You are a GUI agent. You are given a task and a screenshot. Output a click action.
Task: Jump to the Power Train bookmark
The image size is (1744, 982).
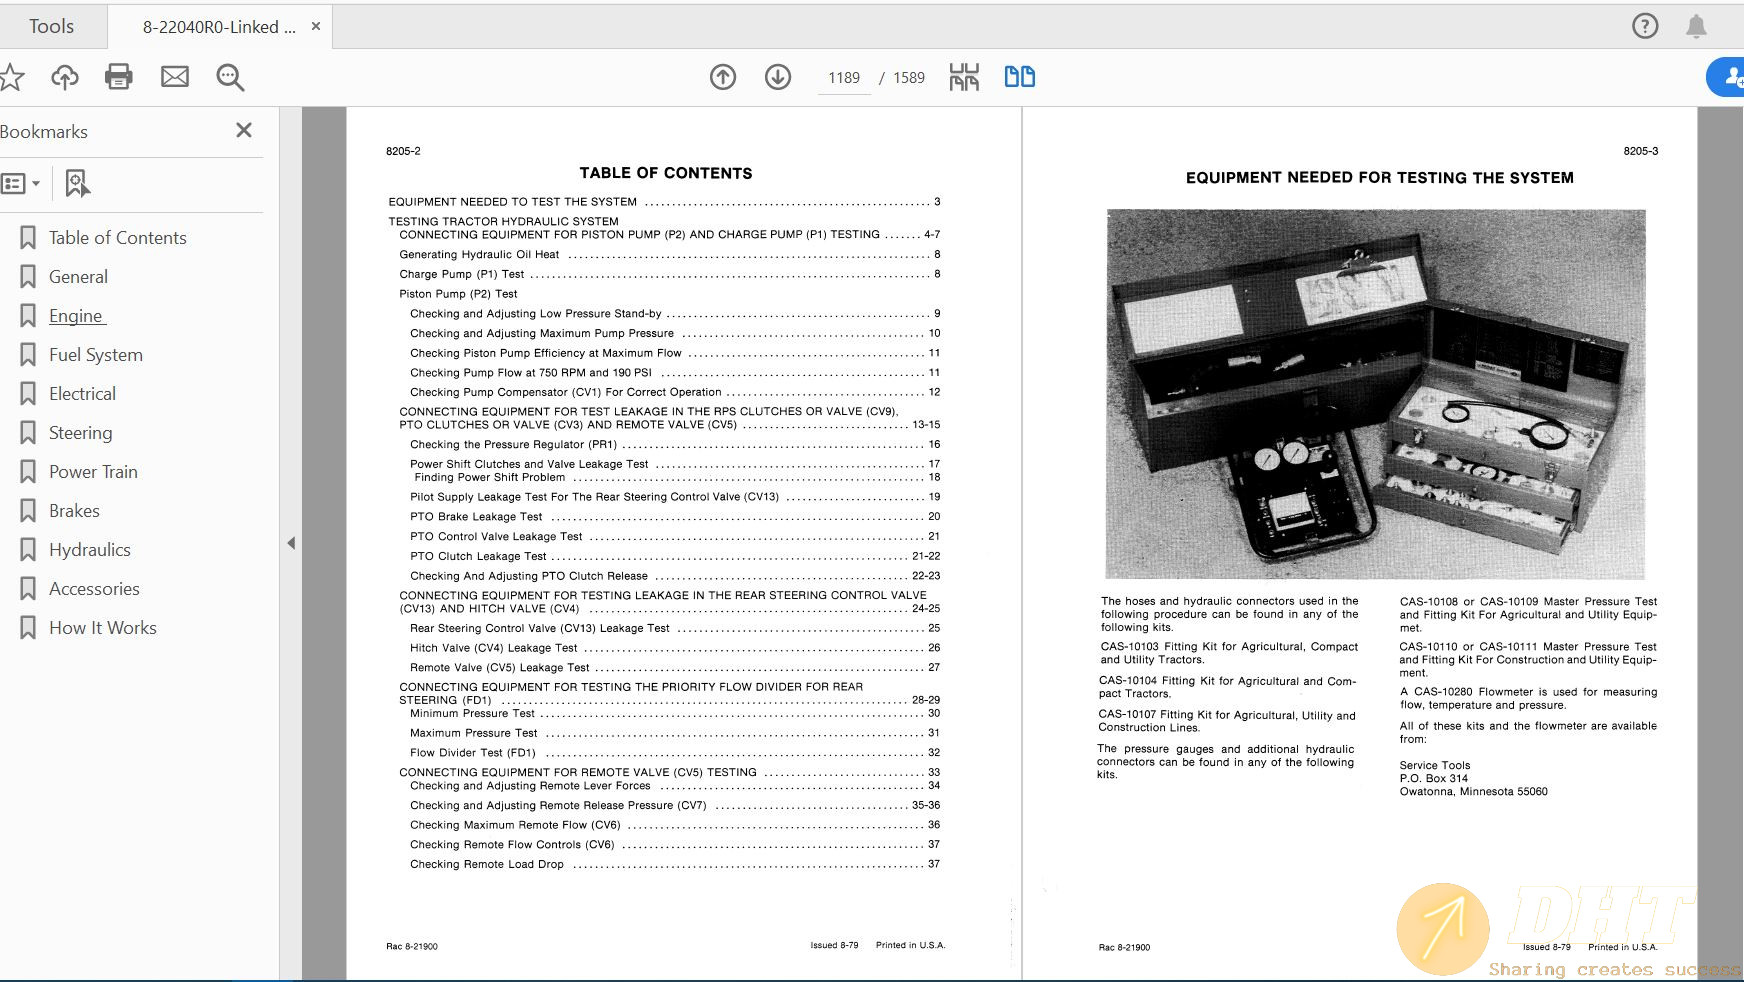[93, 472]
